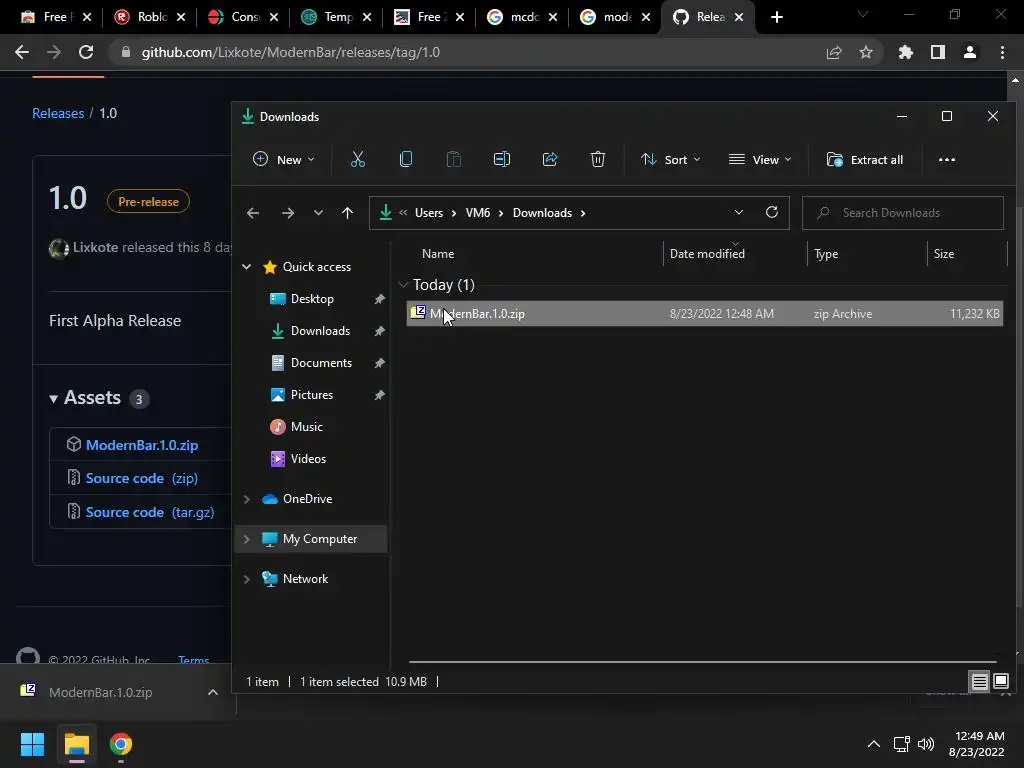
Task: Select Music in navigation pane
Action: coord(306,426)
